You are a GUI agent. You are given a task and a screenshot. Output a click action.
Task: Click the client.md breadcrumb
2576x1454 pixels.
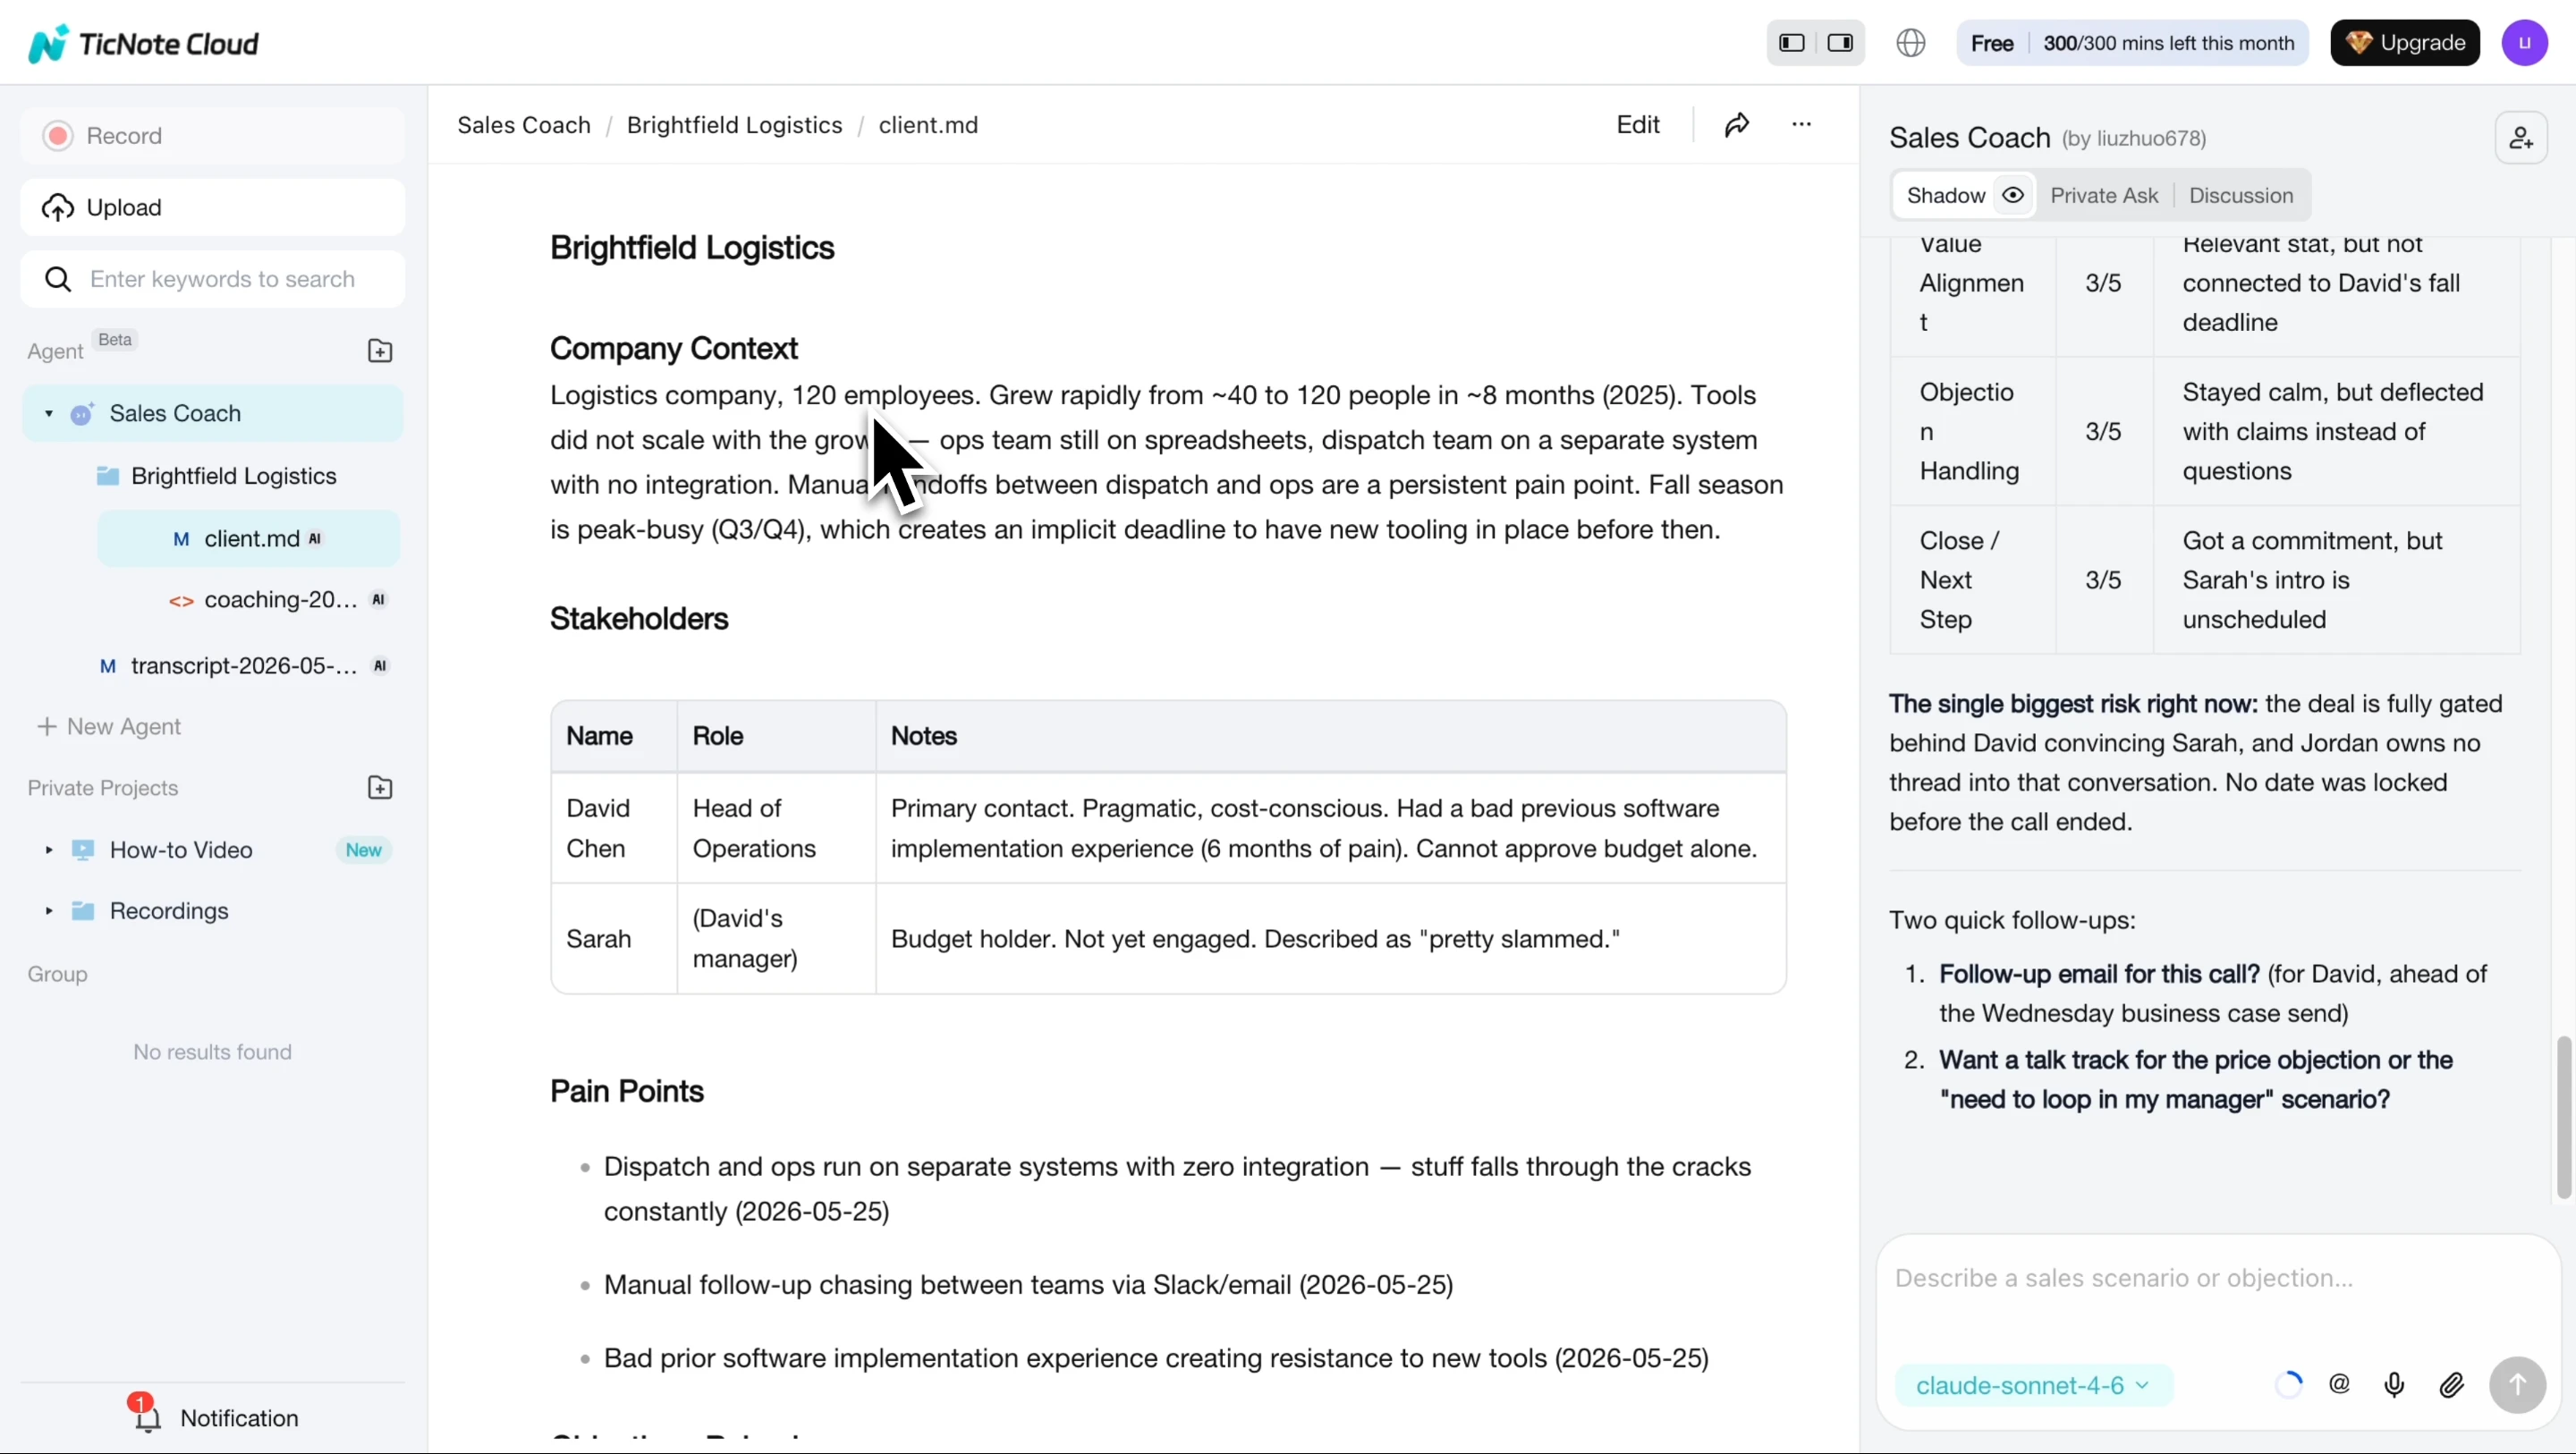pos(928,125)
